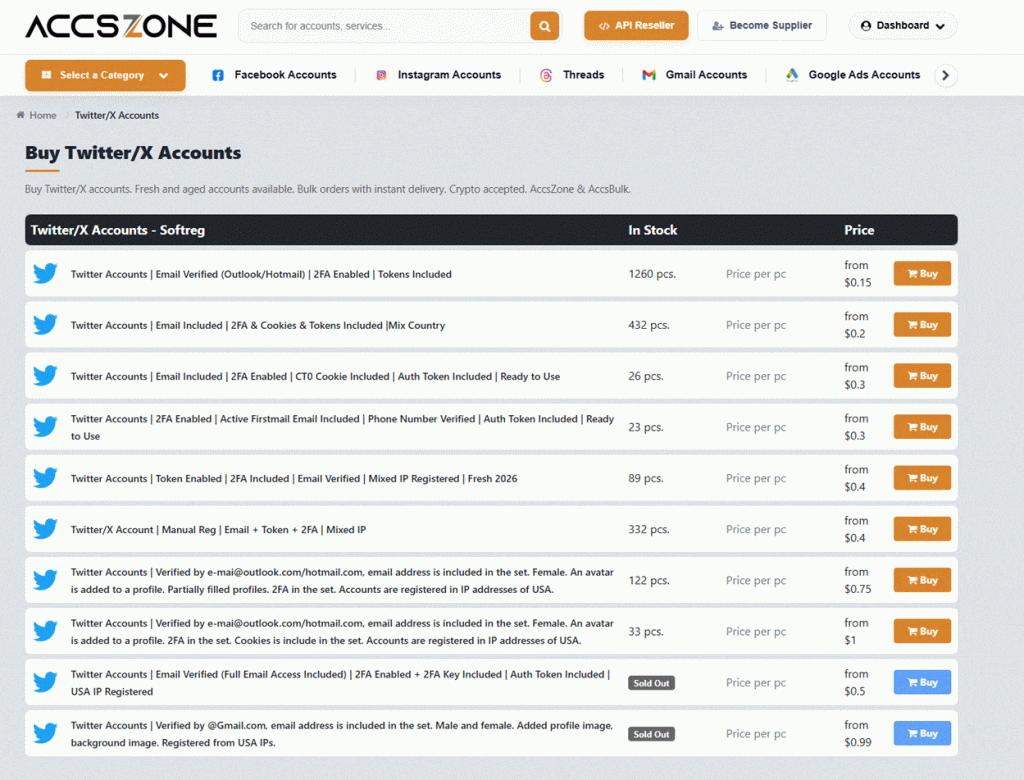This screenshot has height=780, width=1024.
Task: Click Twitter bird icon for Firstmail Email row
Action: [45, 427]
